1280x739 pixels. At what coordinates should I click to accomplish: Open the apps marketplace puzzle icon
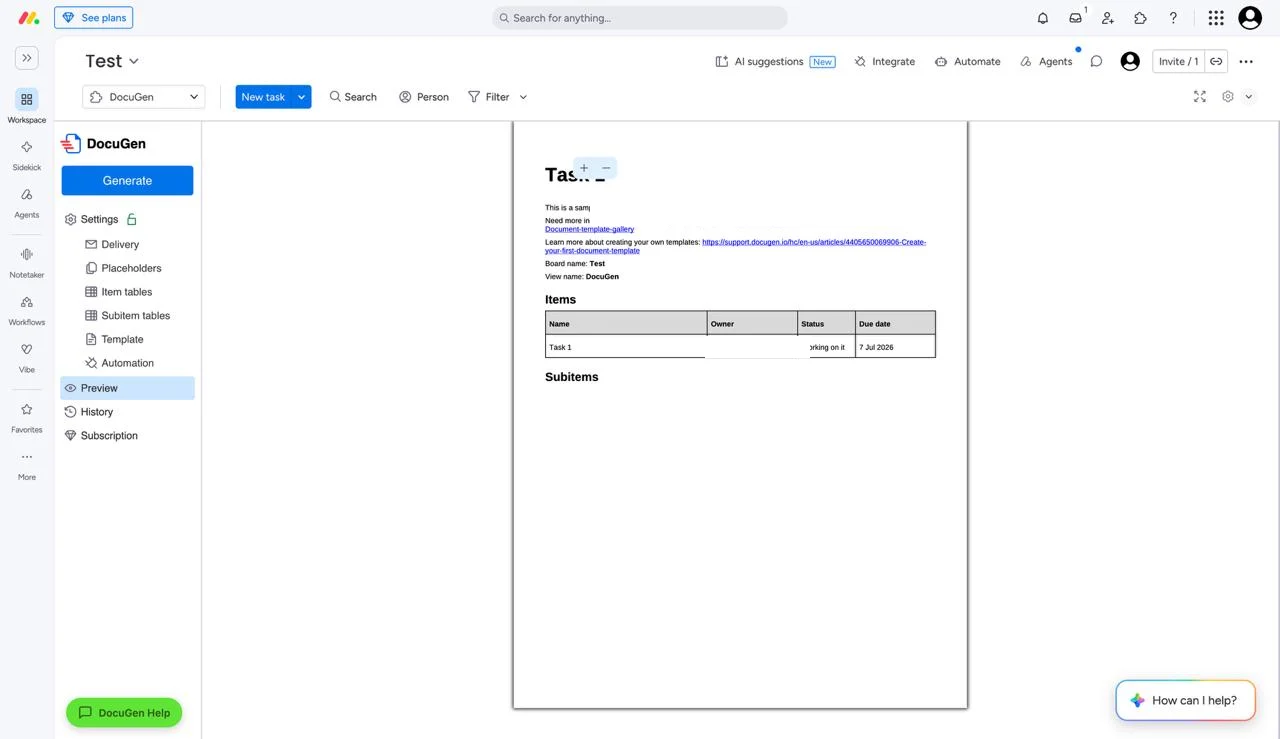tap(1140, 18)
